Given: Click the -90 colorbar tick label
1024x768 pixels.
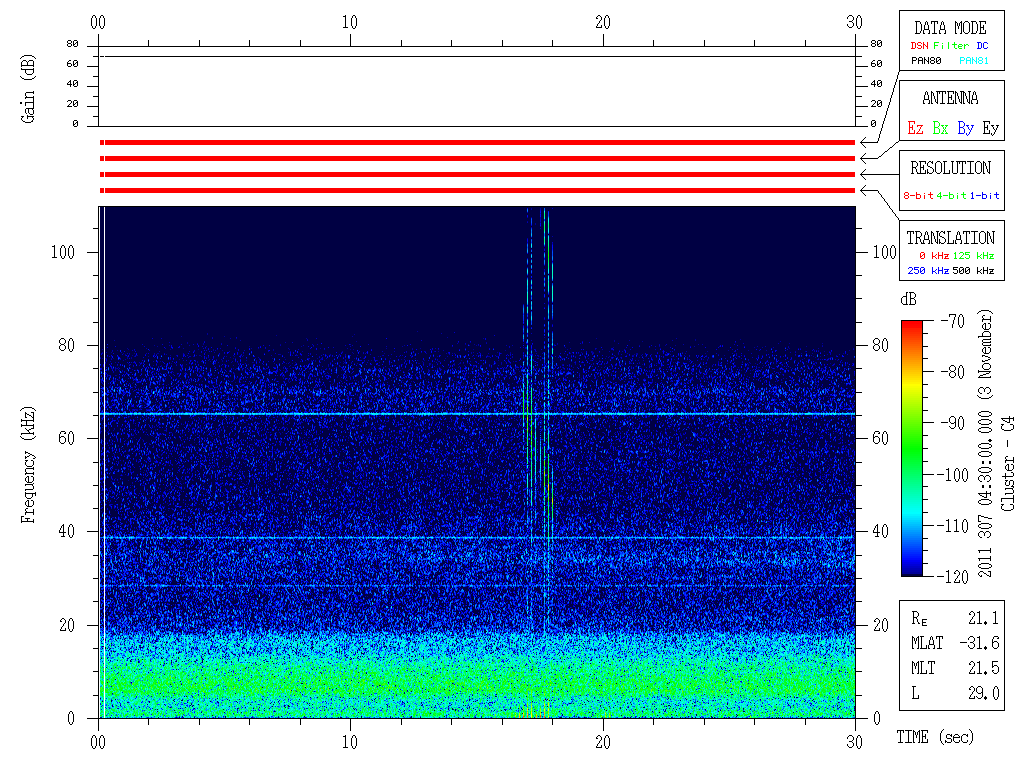Looking at the screenshot, I should pyautogui.click(x=953, y=423).
